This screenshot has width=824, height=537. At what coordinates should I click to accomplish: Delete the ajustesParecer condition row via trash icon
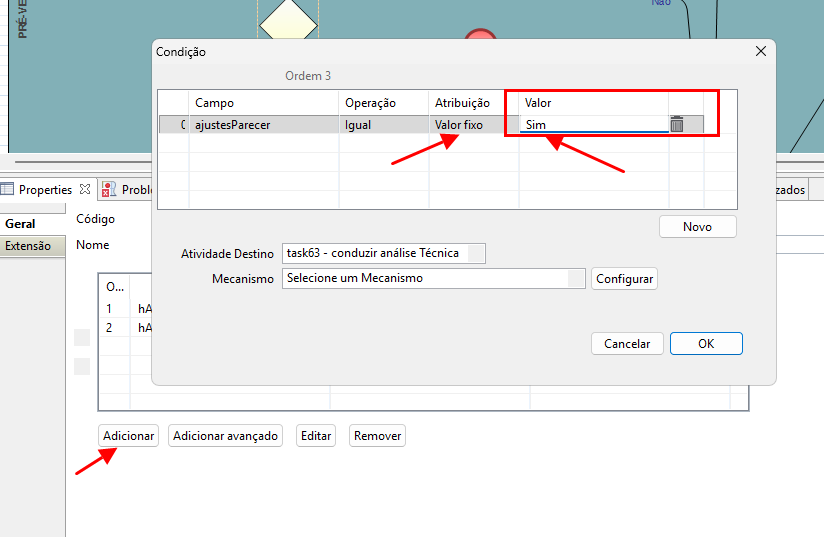click(x=677, y=125)
